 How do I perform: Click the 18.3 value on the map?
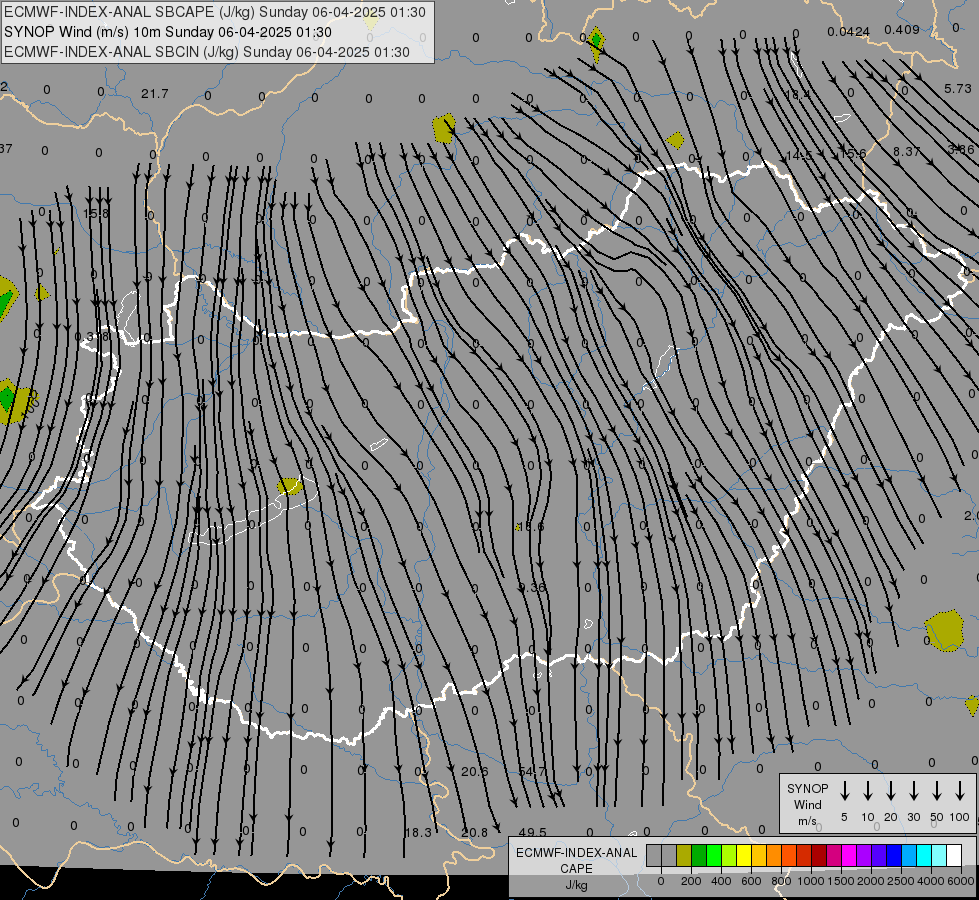[x=418, y=833]
